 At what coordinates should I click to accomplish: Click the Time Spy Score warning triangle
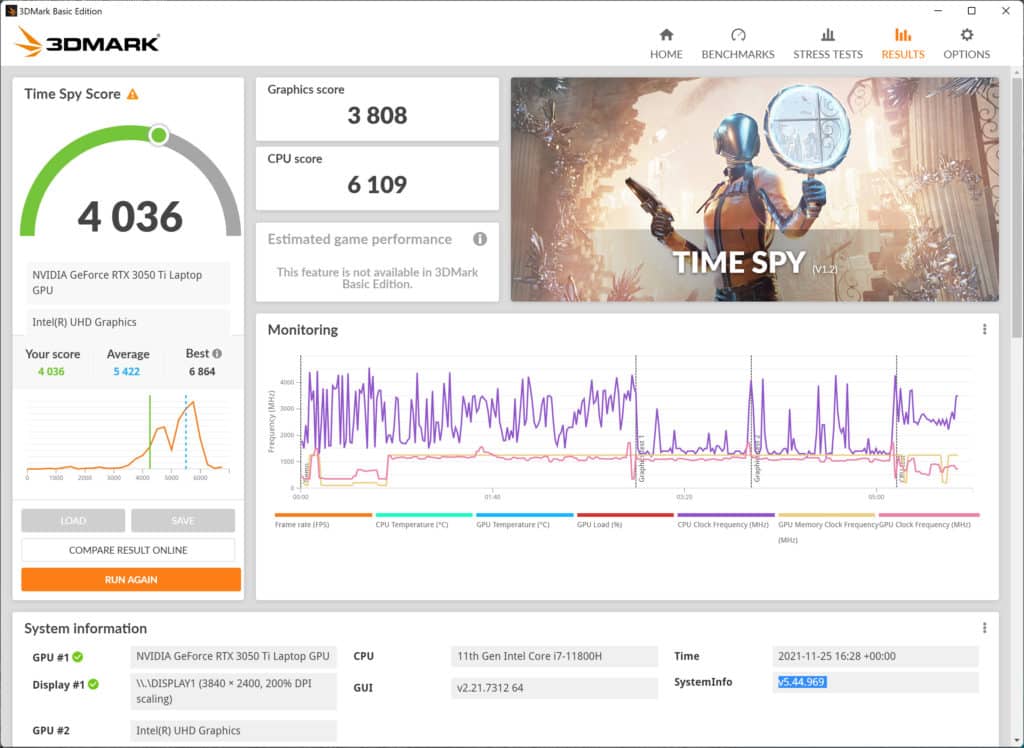pos(133,94)
